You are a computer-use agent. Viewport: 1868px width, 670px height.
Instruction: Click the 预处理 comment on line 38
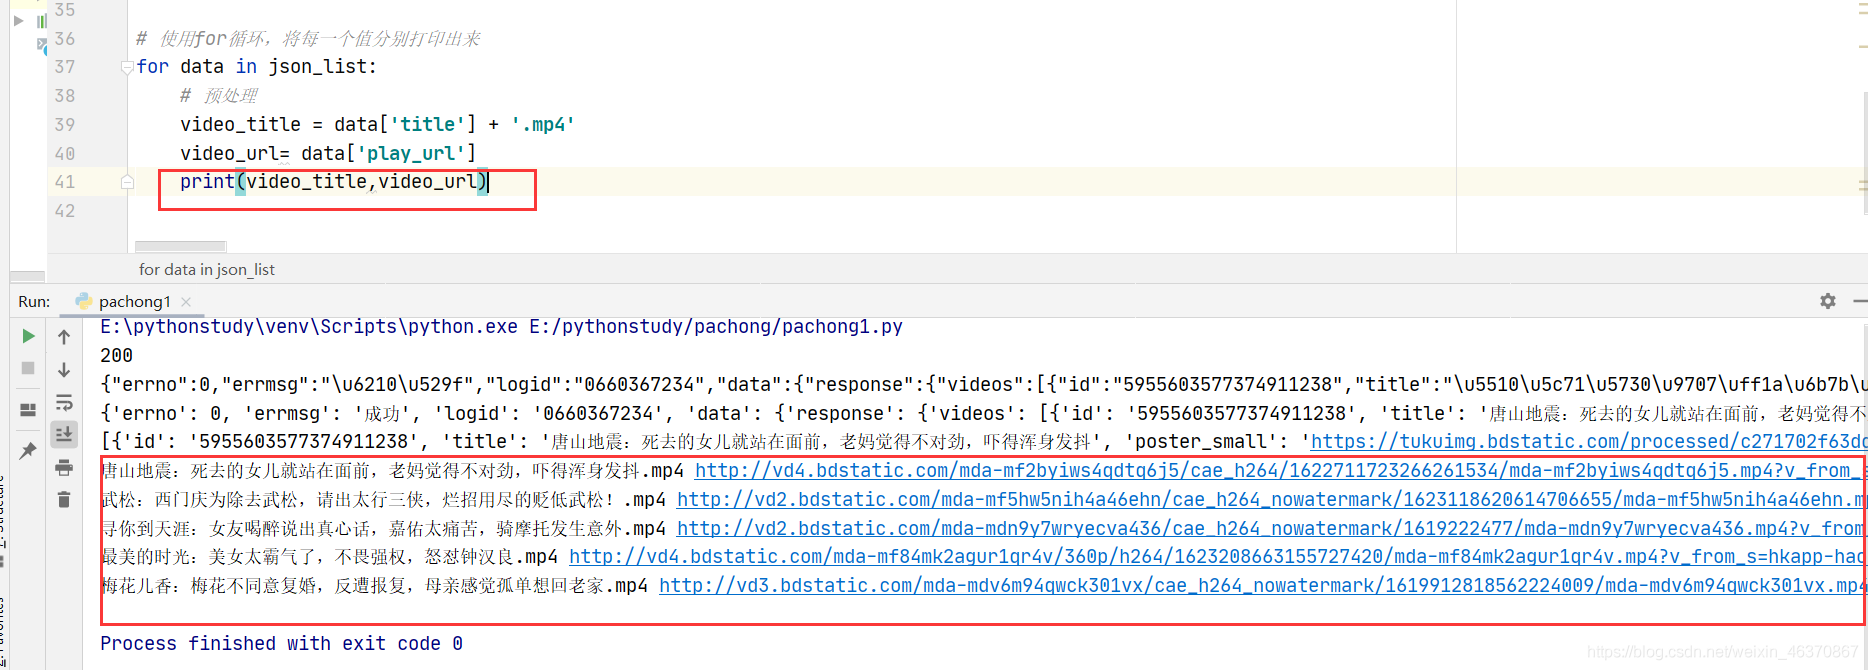pyautogui.click(x=219, y=96)
